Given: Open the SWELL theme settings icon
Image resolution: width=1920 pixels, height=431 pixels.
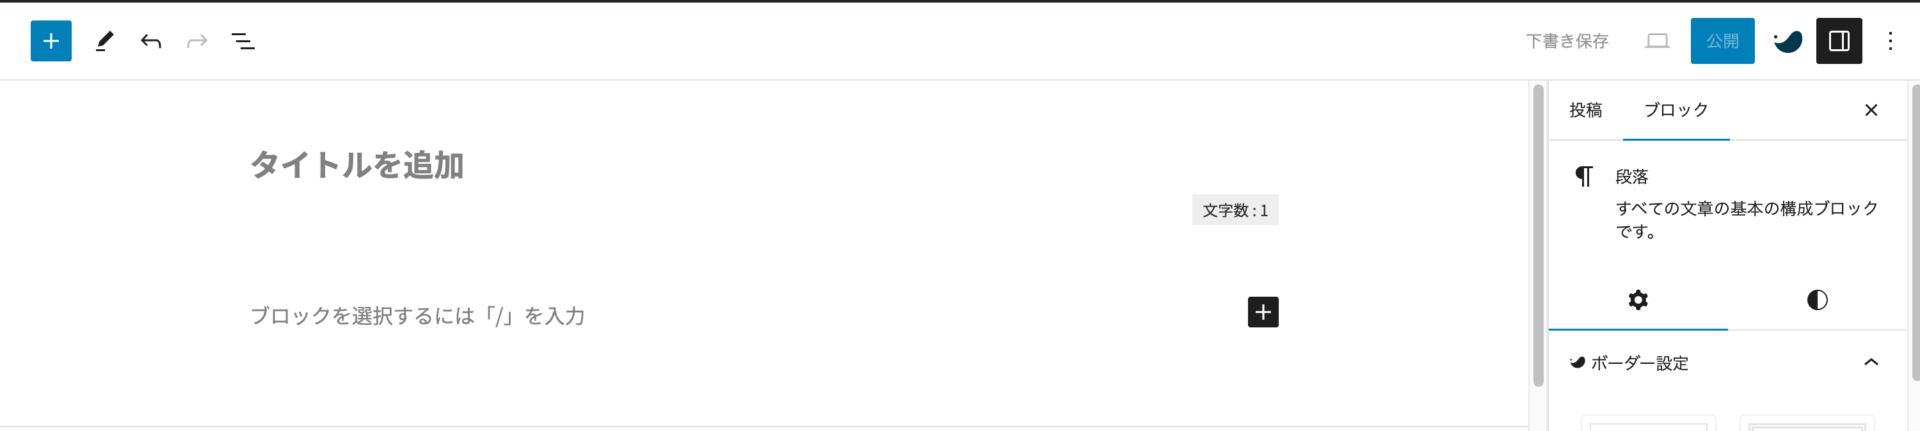Looking at the screenshot, I should (x=1788, y=41).
